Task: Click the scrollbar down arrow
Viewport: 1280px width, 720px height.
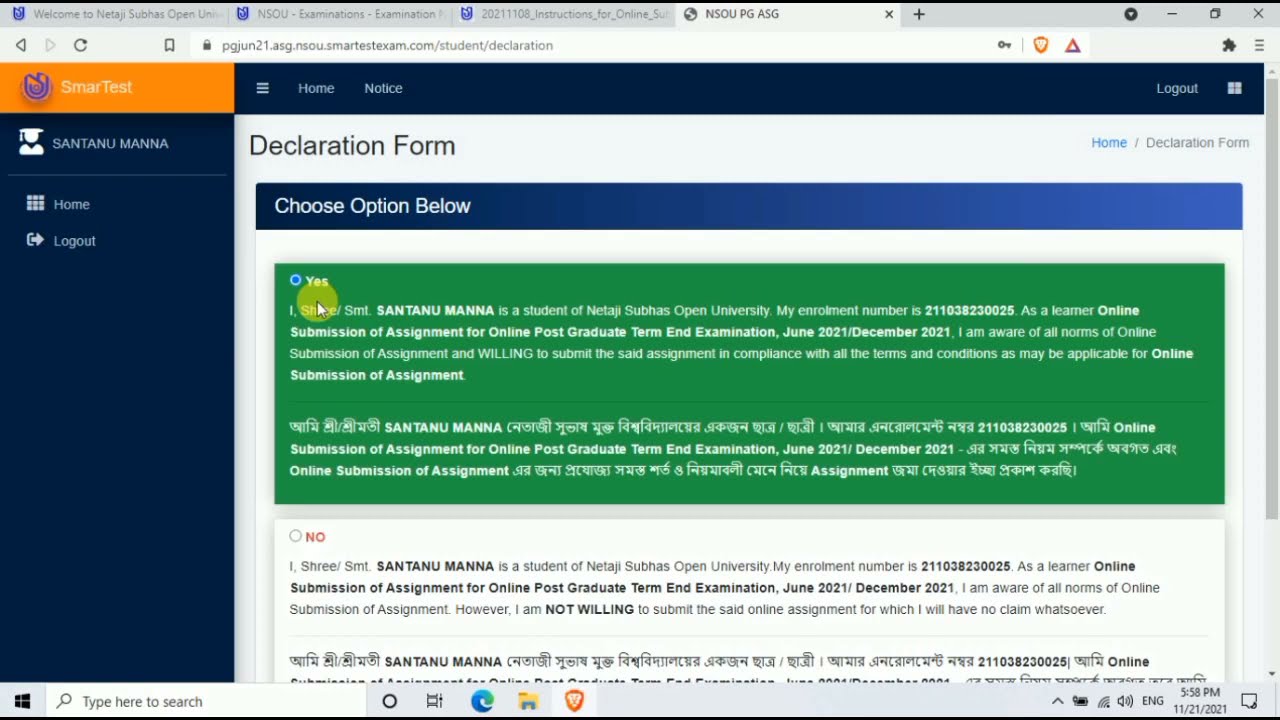Action: point(1272,673)
